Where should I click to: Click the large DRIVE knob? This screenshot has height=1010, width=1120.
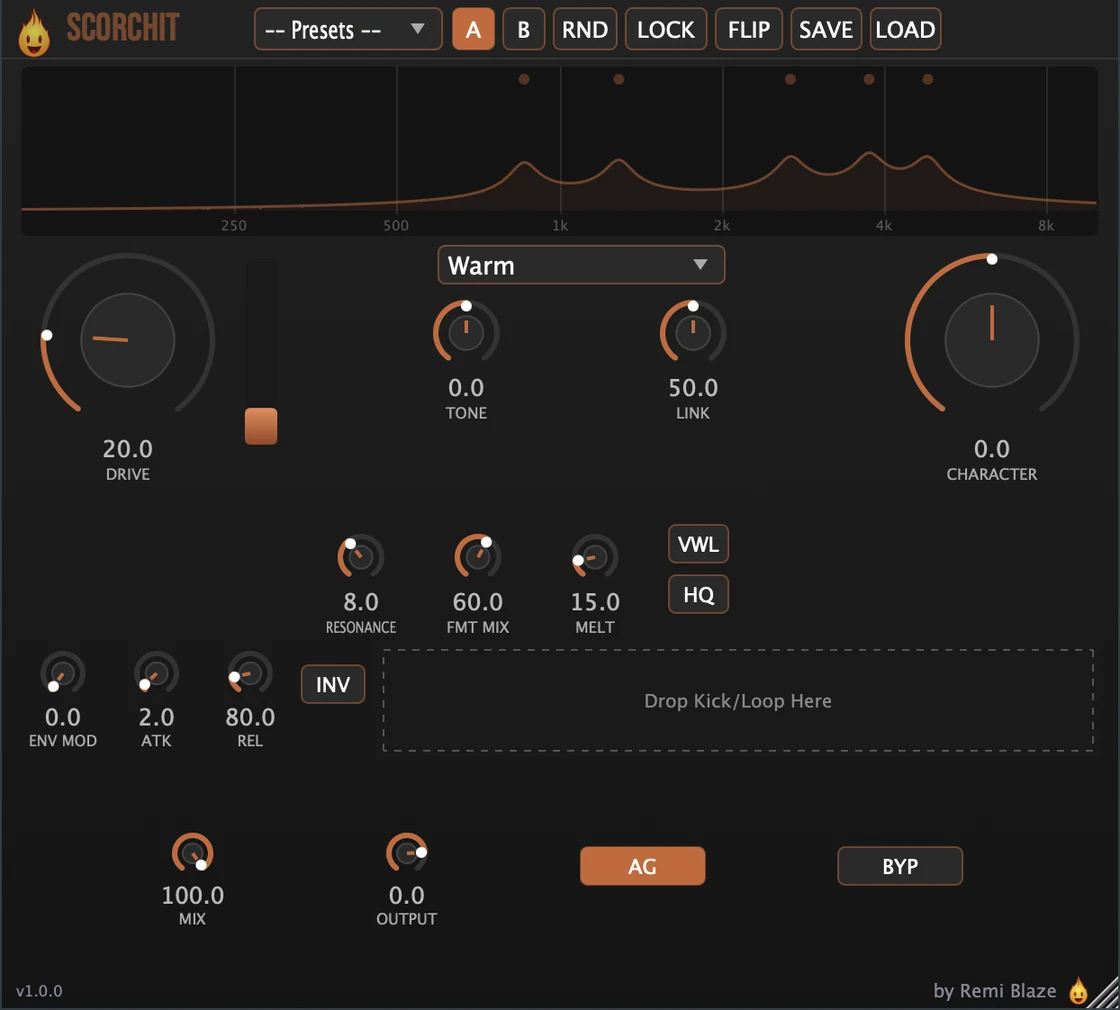click(x=128, y=340)
